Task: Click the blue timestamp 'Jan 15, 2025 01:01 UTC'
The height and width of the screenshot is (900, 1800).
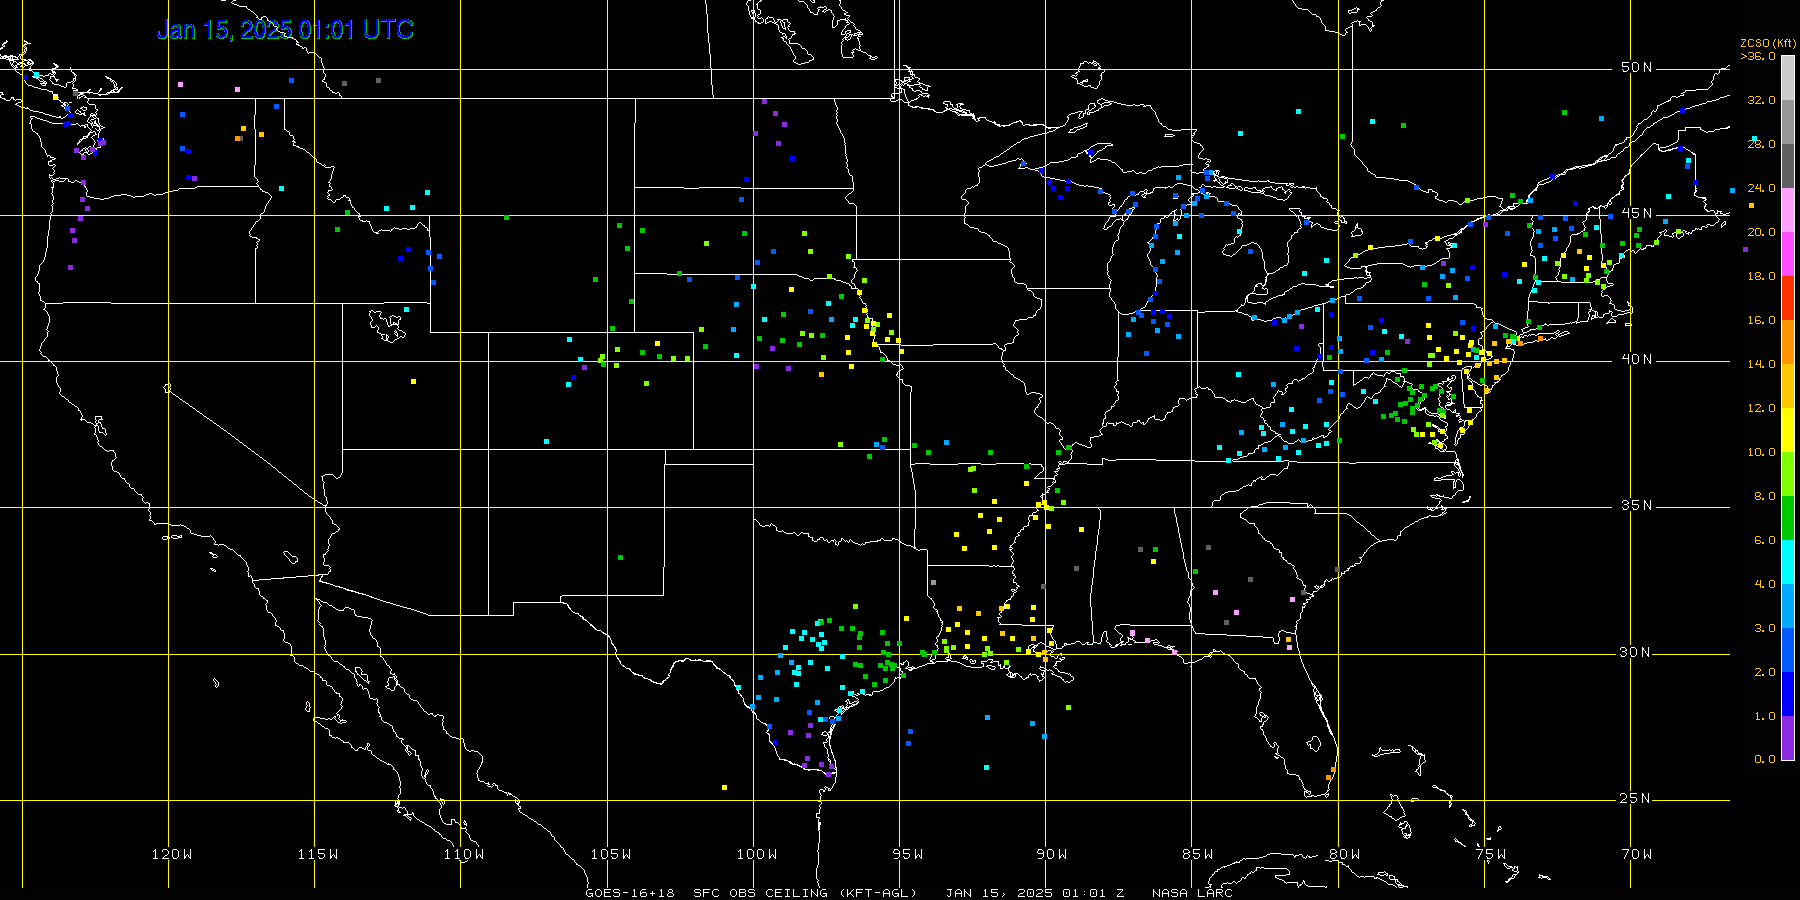Action: tap(285, 30)
